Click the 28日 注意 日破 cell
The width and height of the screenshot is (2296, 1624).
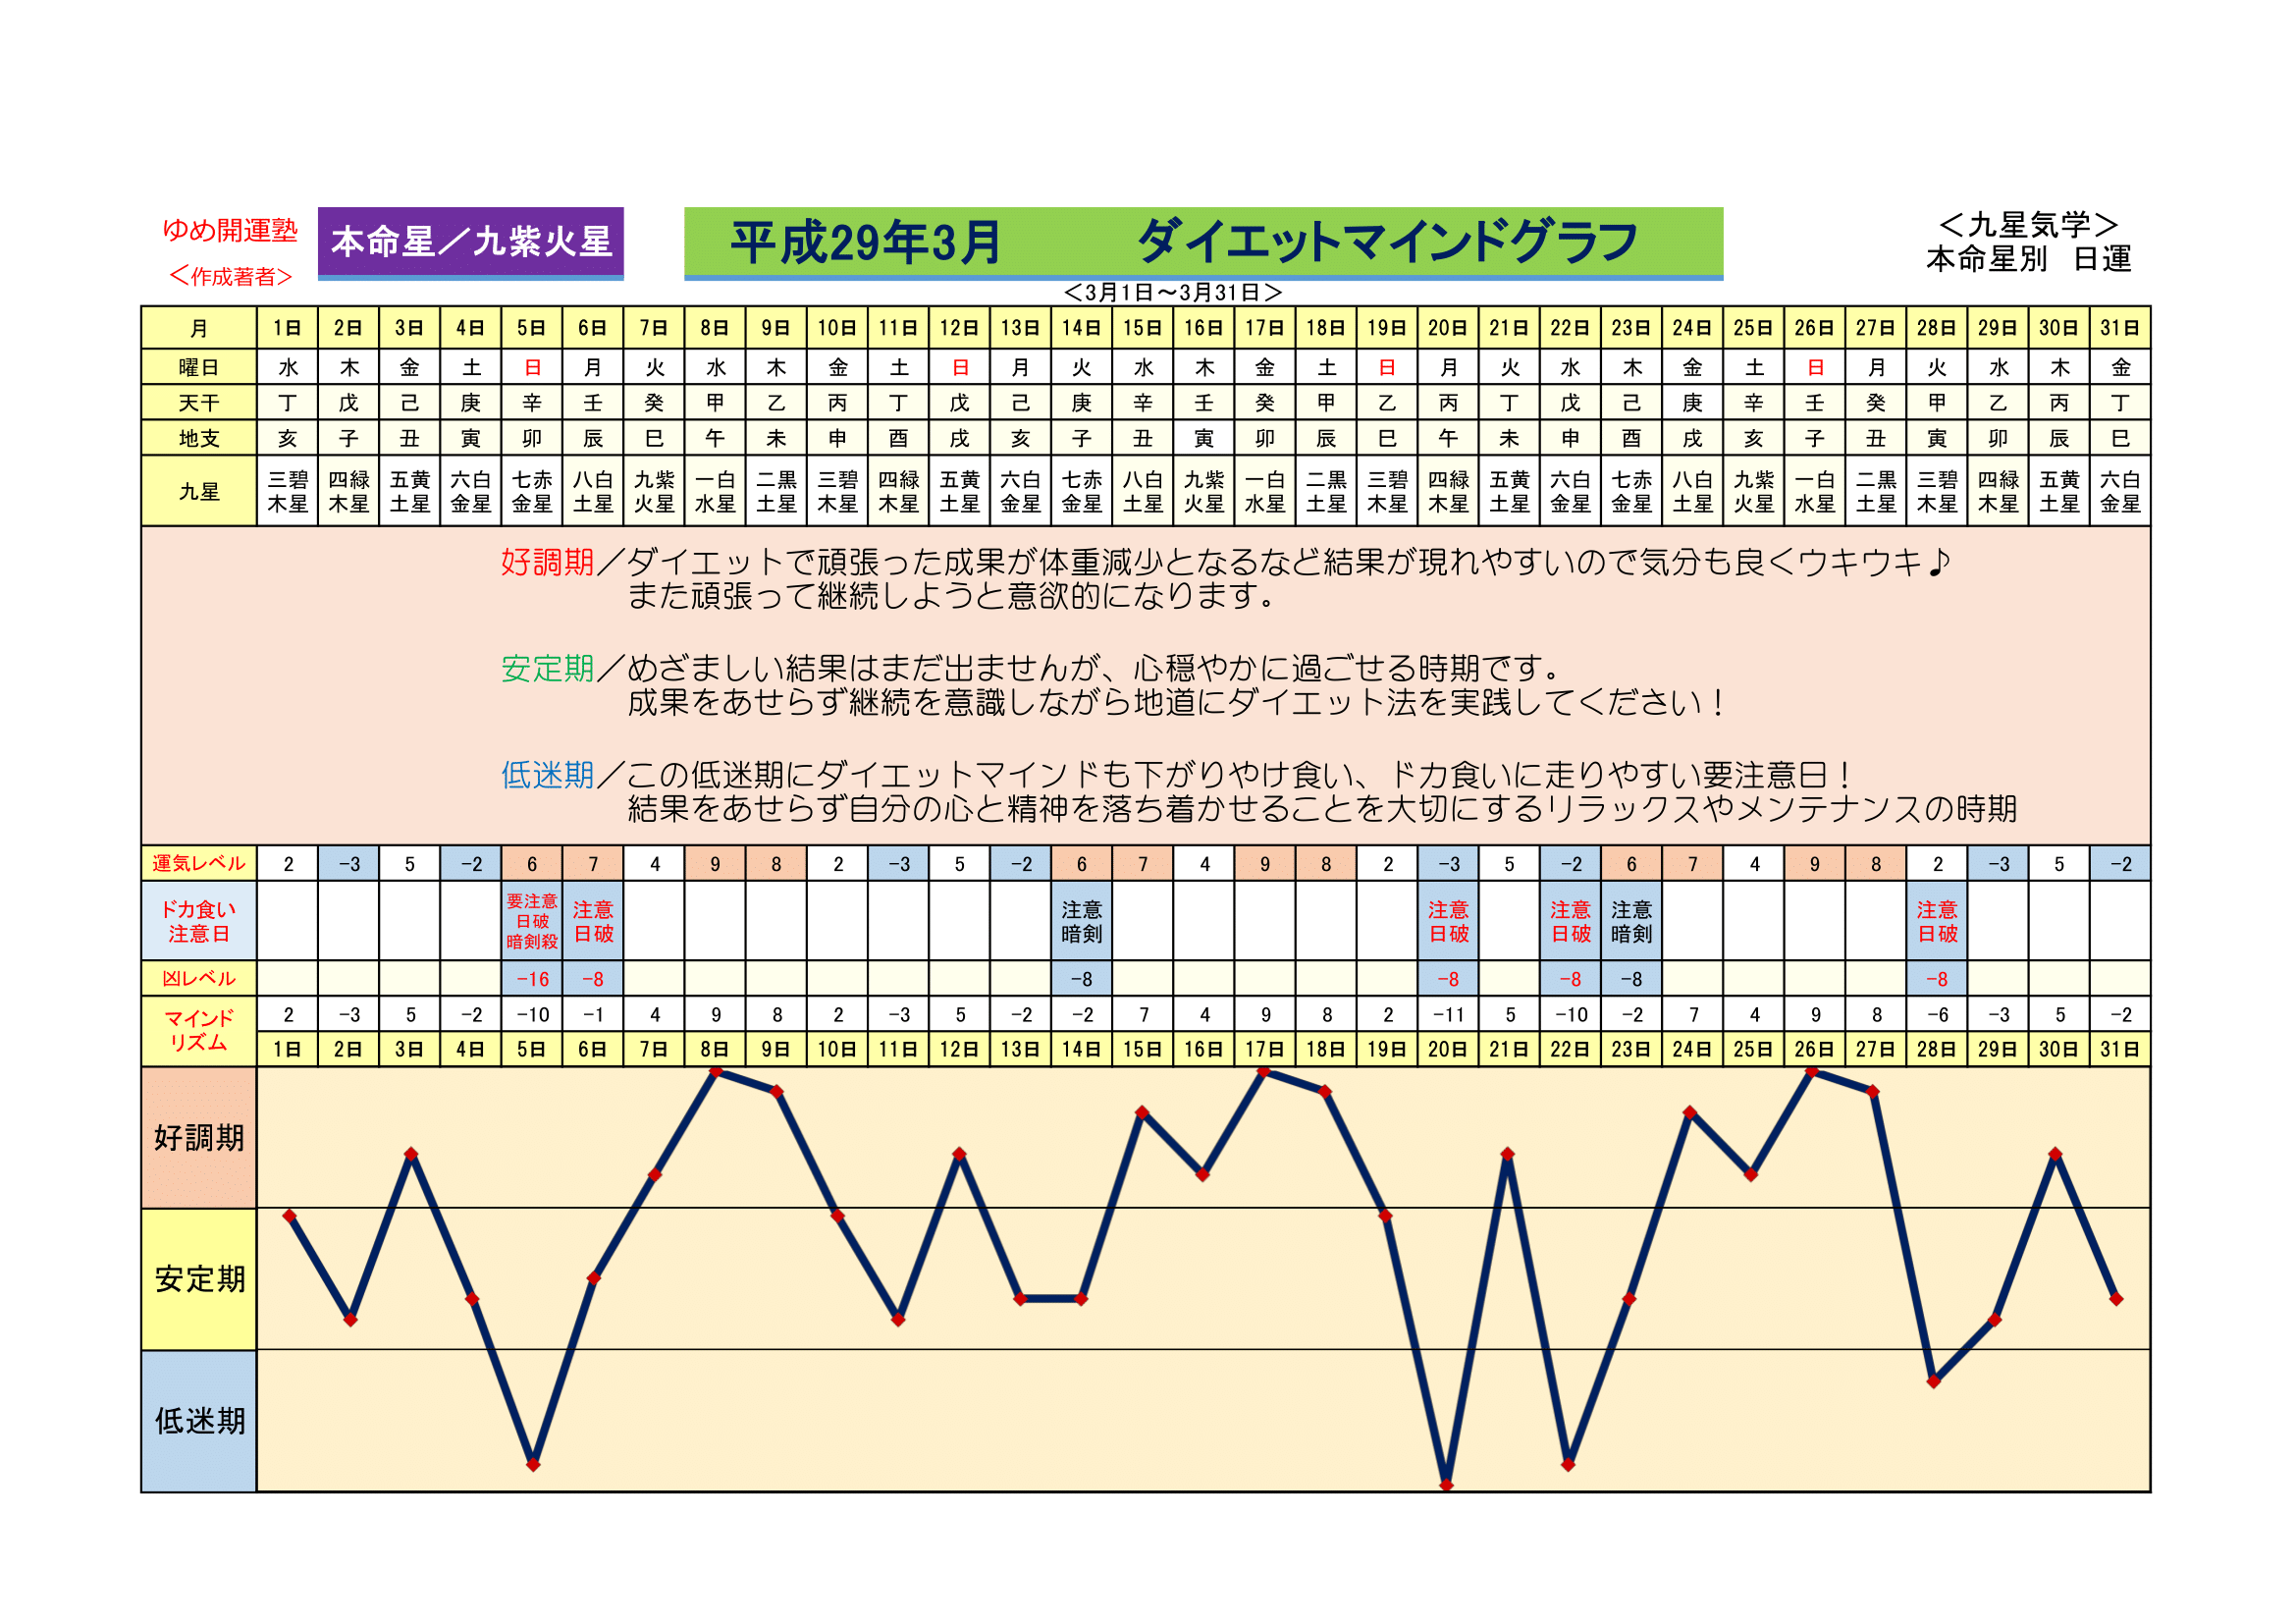[1936, 921]
